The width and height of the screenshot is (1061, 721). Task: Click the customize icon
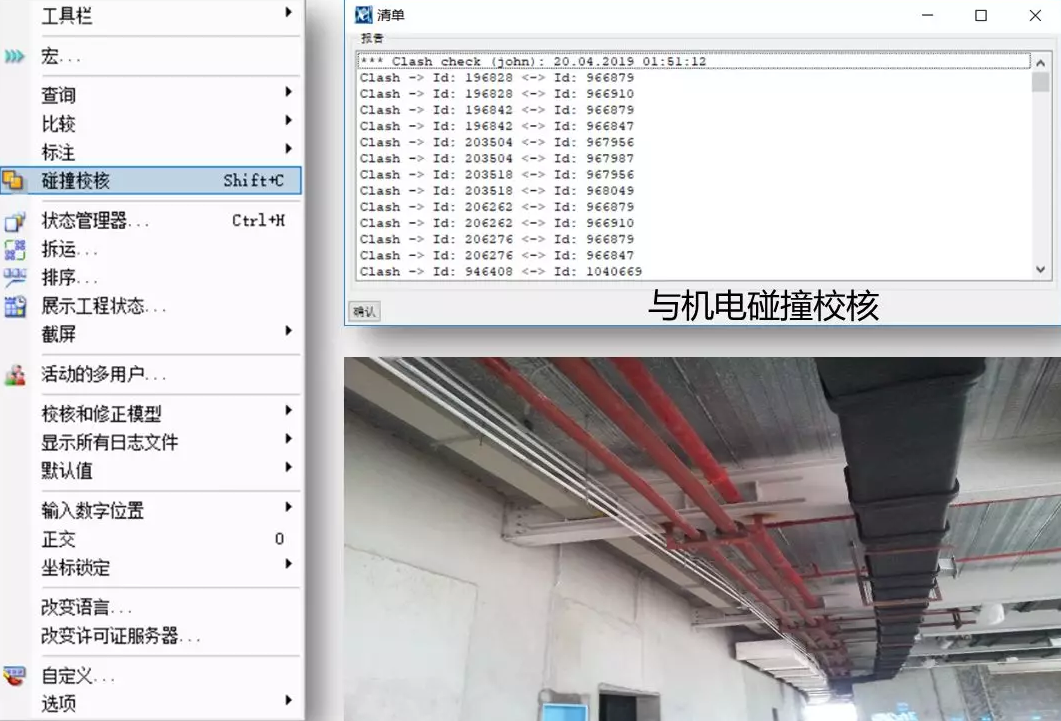(14, 676)
